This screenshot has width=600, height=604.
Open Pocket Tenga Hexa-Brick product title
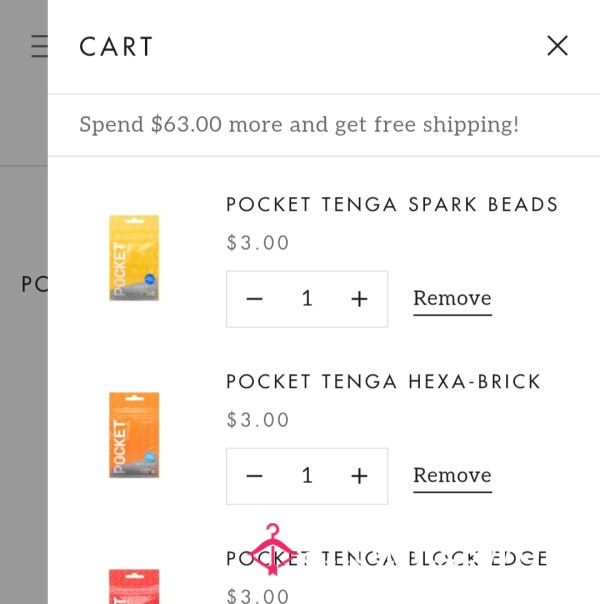[384, 382]
